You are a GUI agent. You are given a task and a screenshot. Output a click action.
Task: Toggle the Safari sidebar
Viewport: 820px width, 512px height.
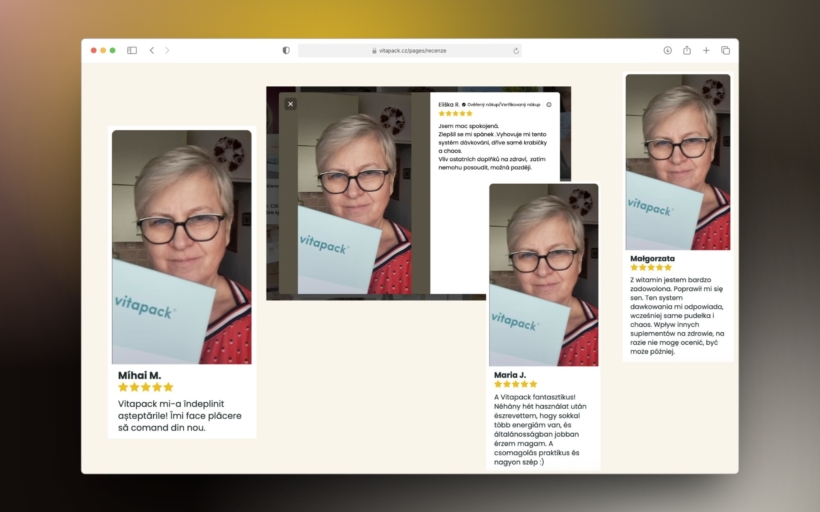[132, 50]
